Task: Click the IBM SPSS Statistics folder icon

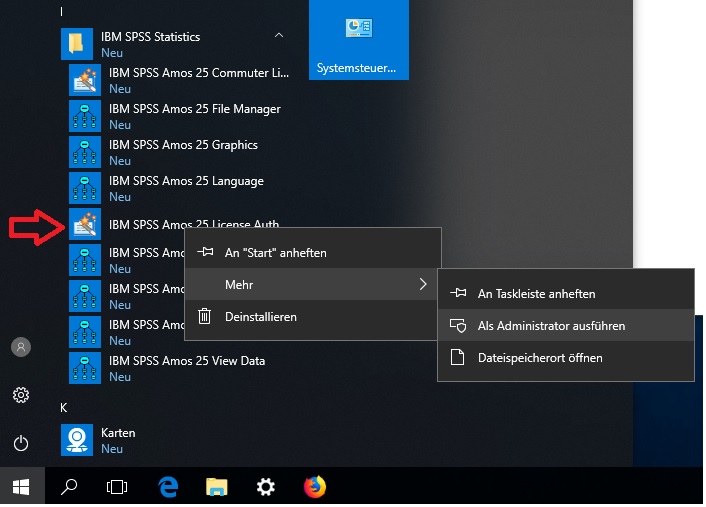Action: 77,44
